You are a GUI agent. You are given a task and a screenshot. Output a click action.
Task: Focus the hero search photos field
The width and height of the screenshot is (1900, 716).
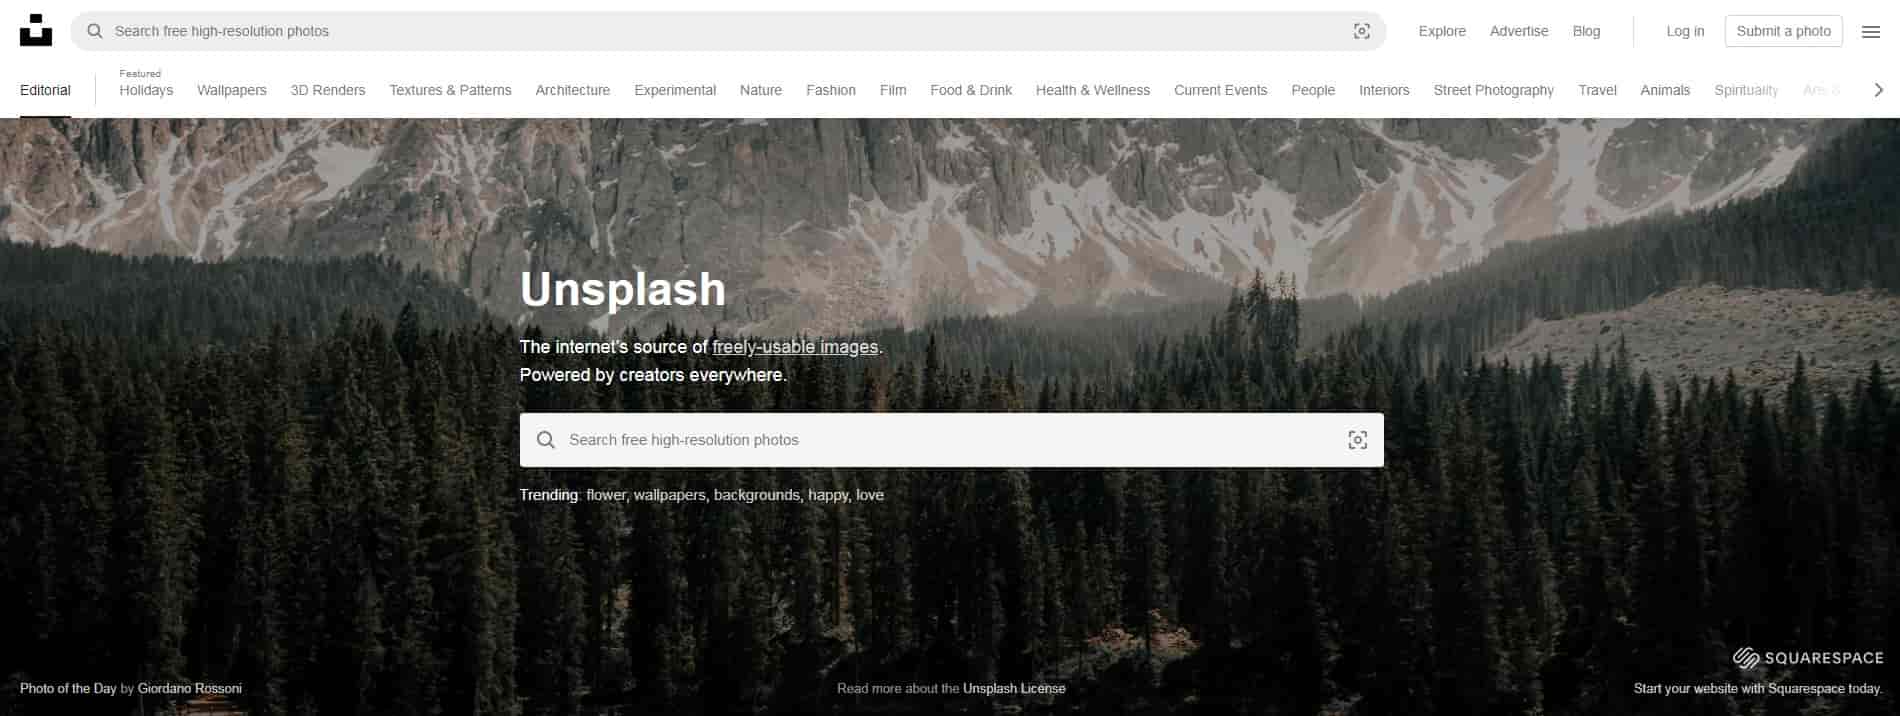pyautogui.click(x=952, y=440)
